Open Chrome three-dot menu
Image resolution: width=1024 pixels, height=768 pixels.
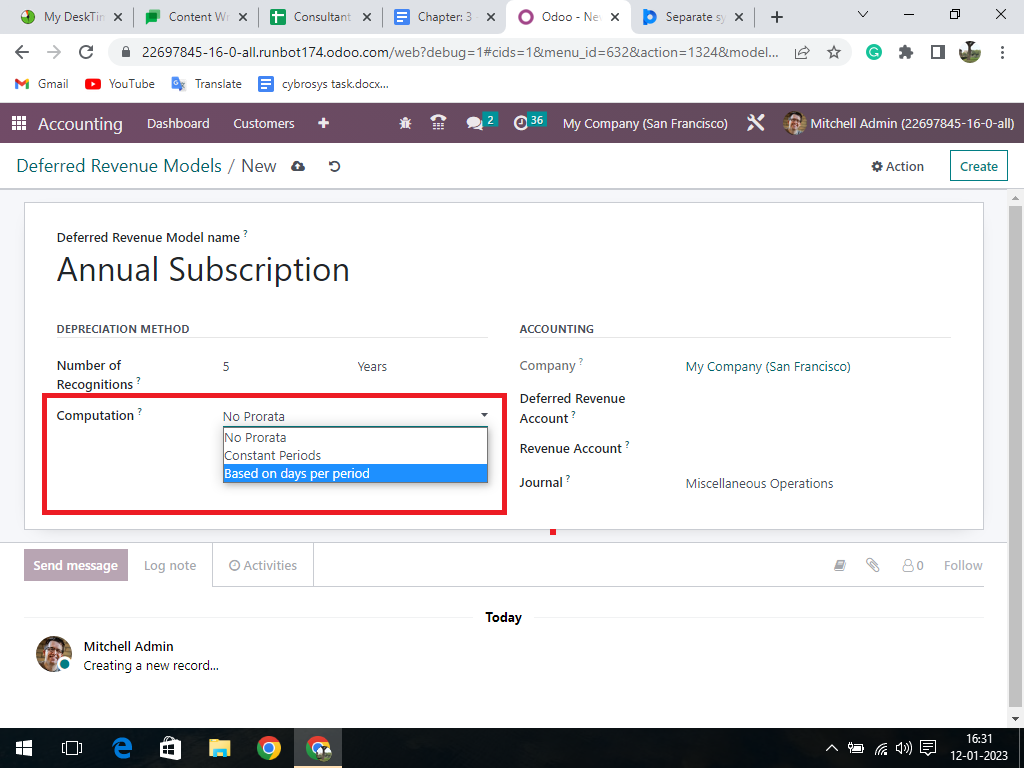1002,52
